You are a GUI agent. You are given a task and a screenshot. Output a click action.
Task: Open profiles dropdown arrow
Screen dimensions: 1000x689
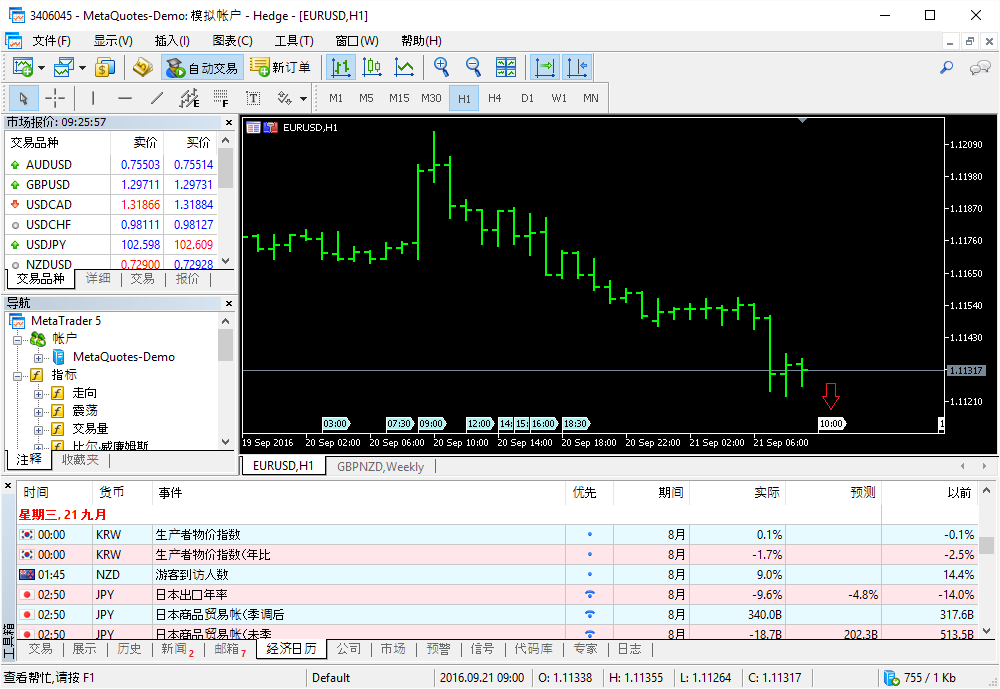[82, 68]
